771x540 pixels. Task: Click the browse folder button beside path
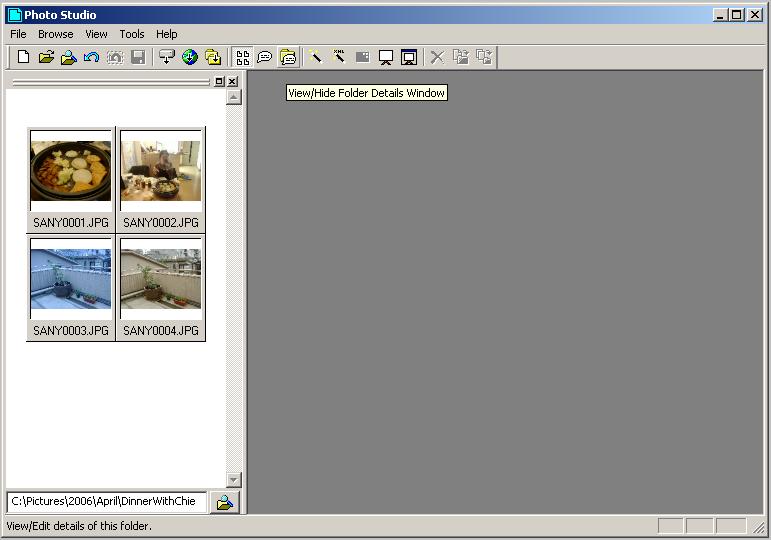(x=225, y=502)
